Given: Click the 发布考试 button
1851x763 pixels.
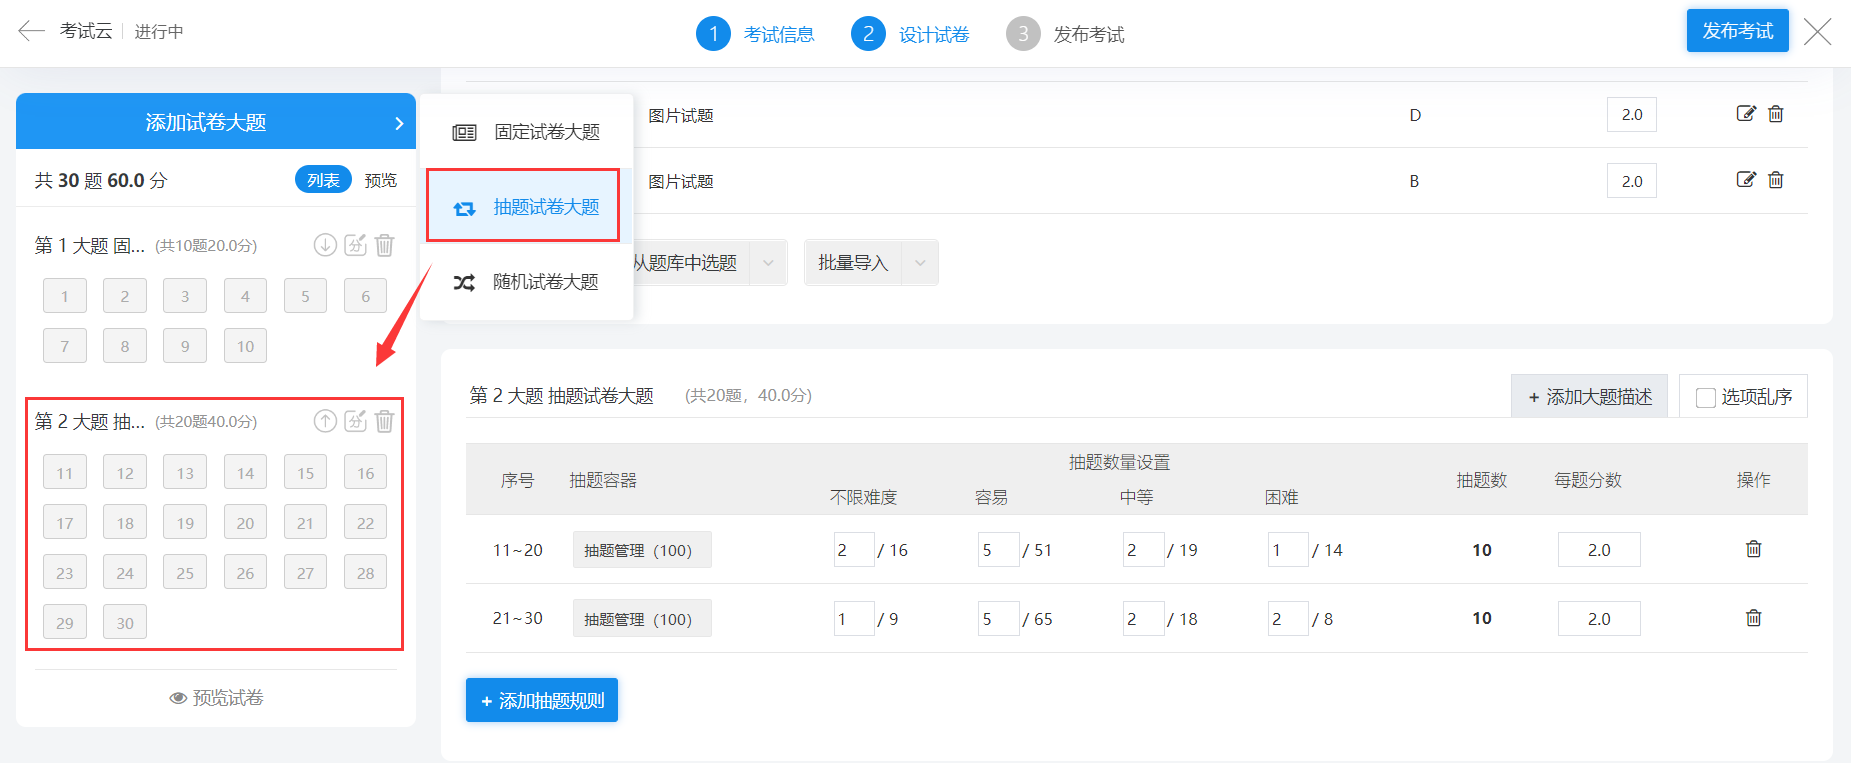Looking at the screenshot, I should pyautogui.click(x=1737, y=31).
